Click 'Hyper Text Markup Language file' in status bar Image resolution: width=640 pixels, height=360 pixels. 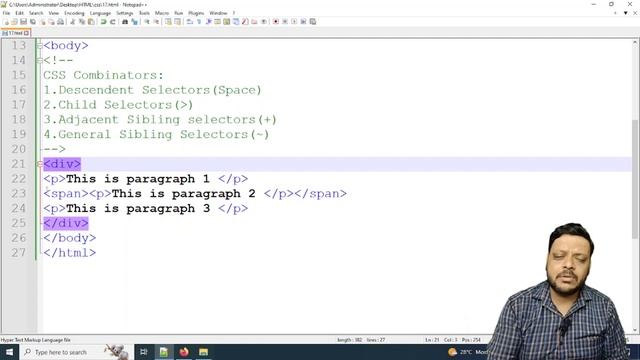[36, 340]
